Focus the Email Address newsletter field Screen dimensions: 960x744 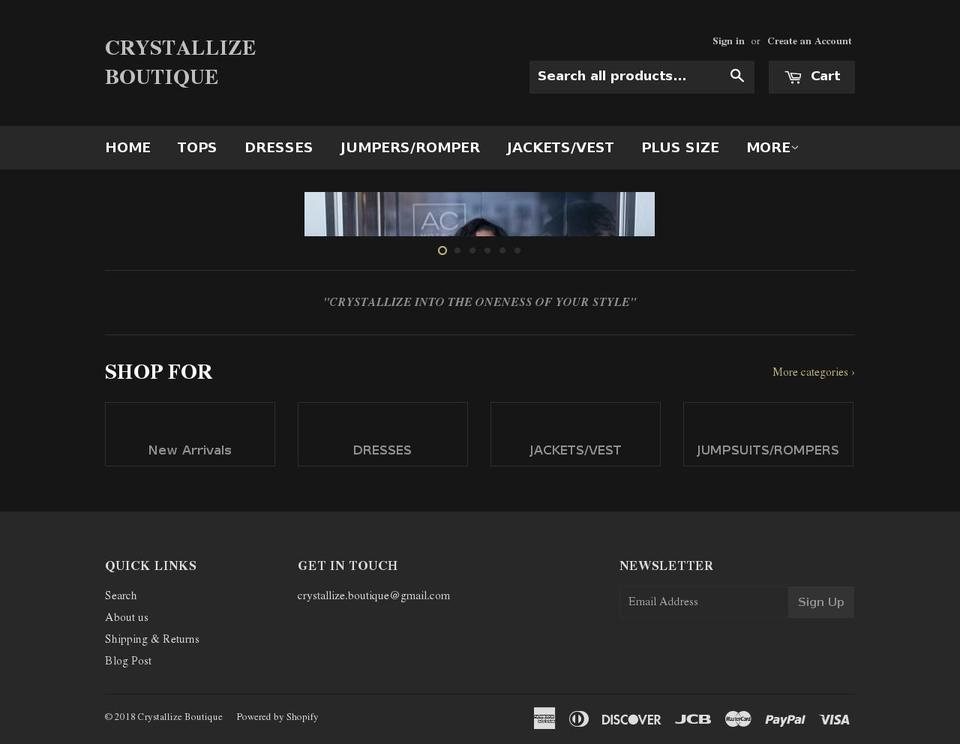pos(703,602)
